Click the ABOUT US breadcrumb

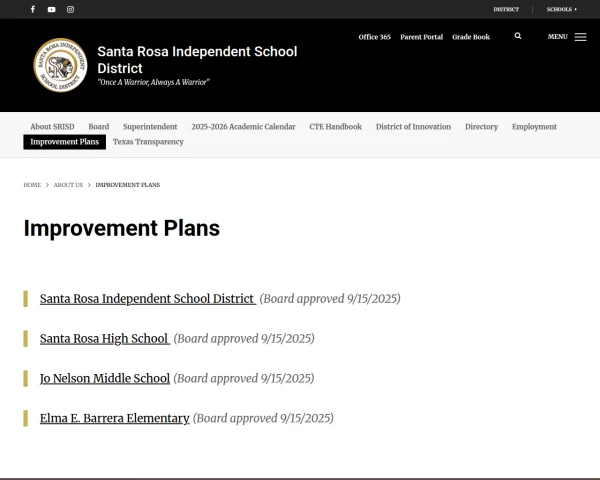point(68,185)
